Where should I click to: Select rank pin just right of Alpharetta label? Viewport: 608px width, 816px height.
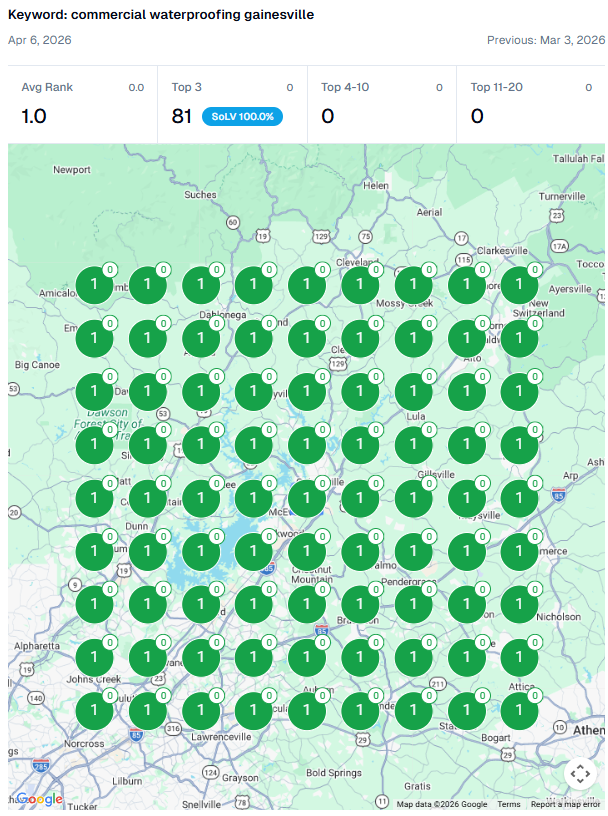coord(94,657)
